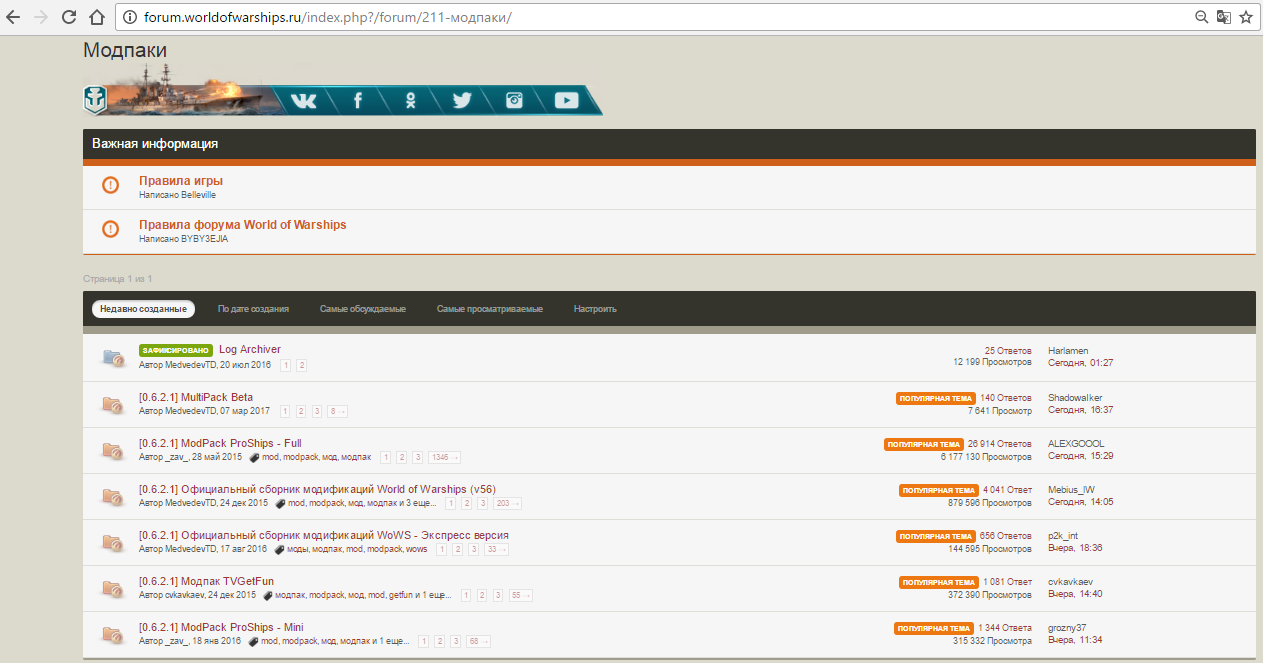Screen dimensions: 1263x663
Task: Click alert icon beside Правила игры
Action: coord(111,185)
